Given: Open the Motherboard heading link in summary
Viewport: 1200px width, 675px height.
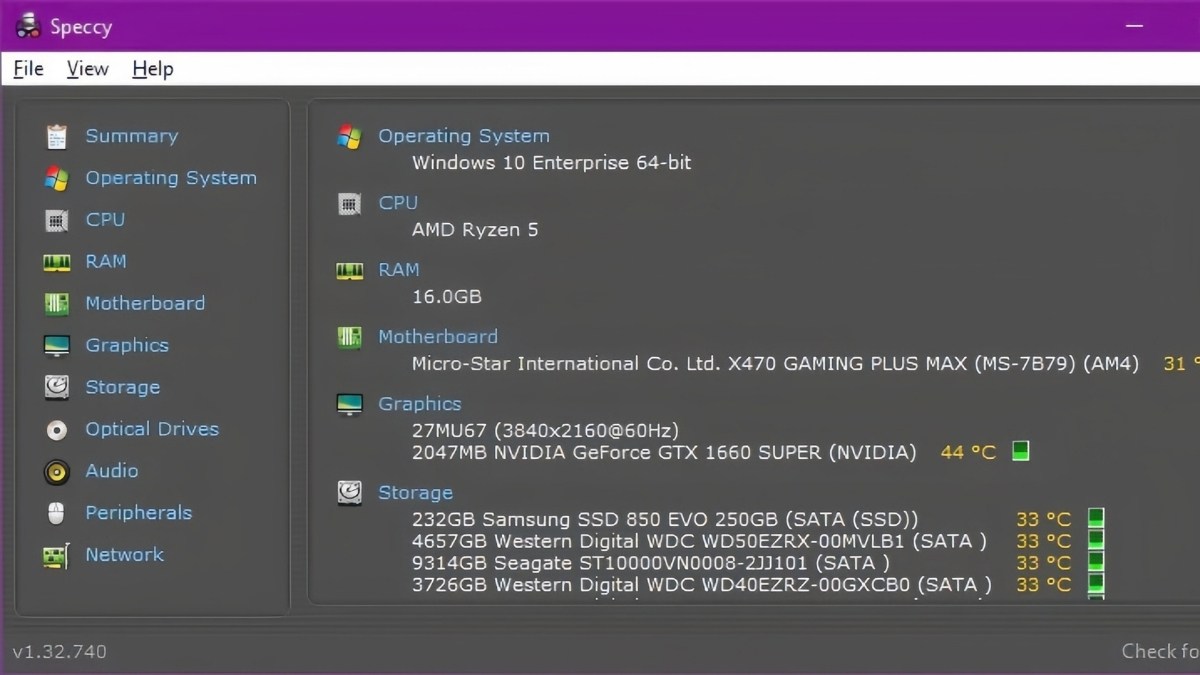Looking at the screenshot, I should coord(438,337).
